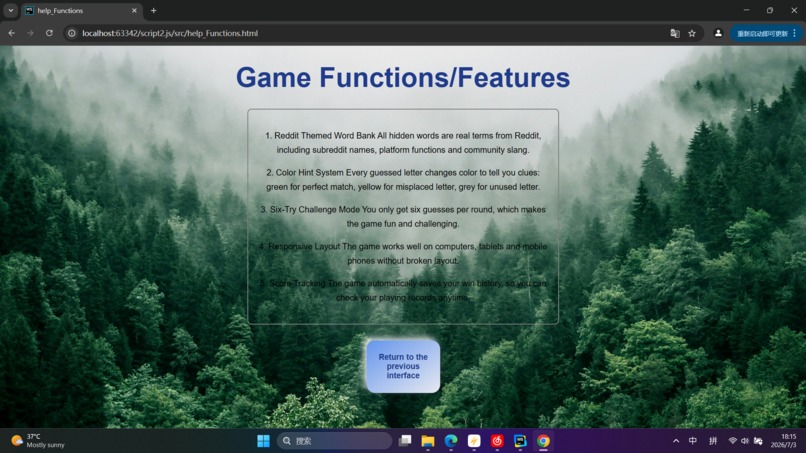Image resolution: width=806 pixels, height=453 pixels.
Task: Launch Microsoft Edge from the taskbar
Action: click(x=451, y=441)
